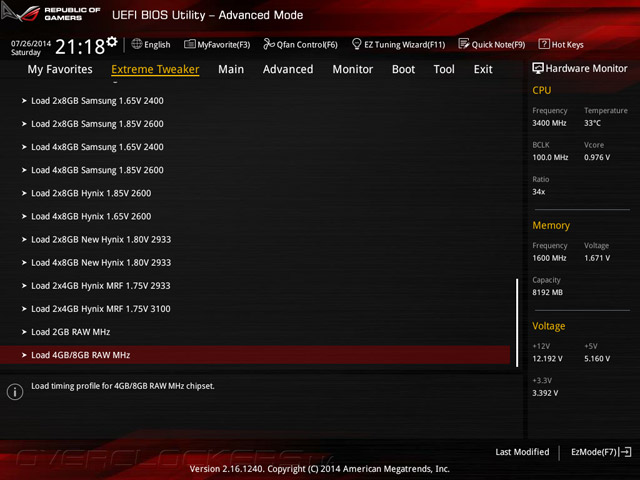Viewport: 640px width, 480px height.
Task: Click Ratio value 34x
Action: click(x=538, y=191)
